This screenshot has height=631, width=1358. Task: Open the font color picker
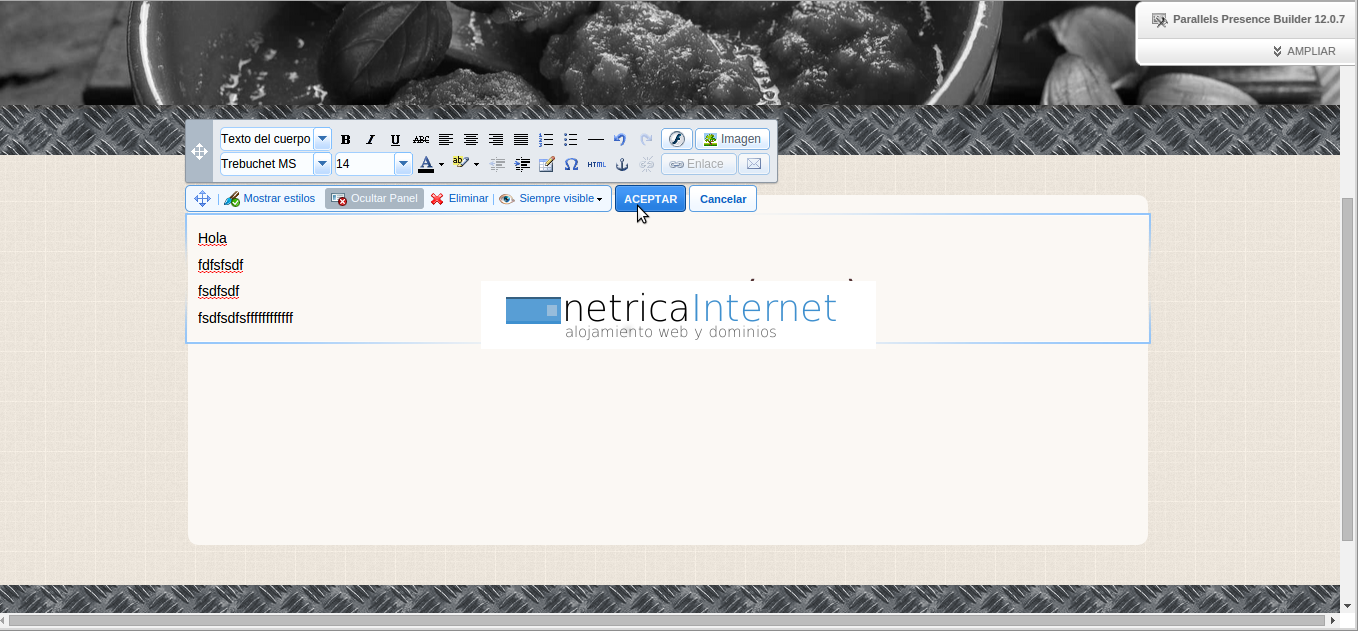(x=430, y=164)
